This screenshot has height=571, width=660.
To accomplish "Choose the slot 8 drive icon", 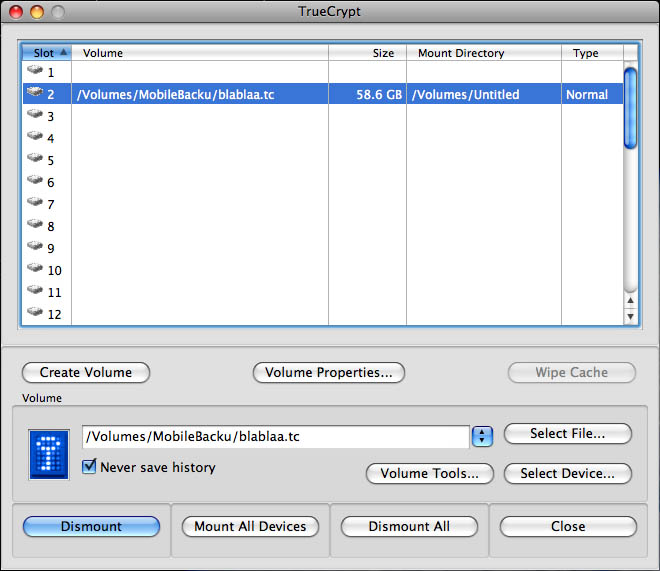I will point(36,226).
